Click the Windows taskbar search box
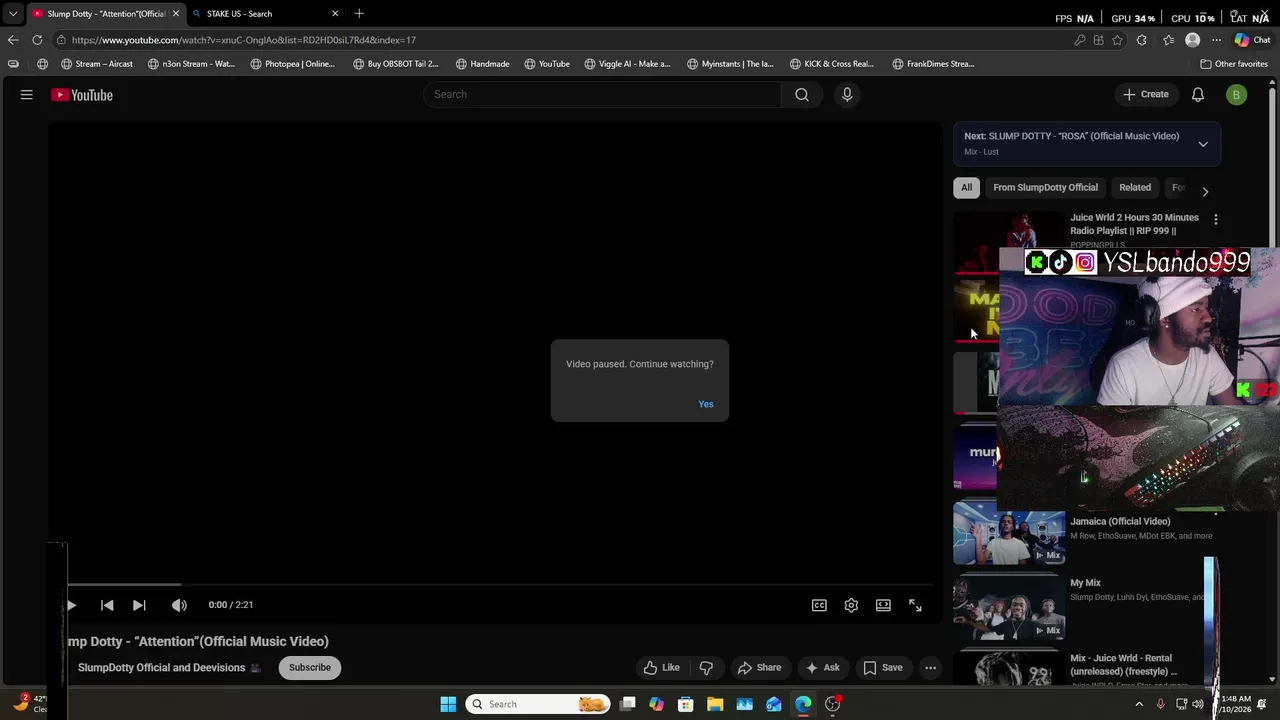Viewport: 1280px width, 720px height. tap(538, 704)
